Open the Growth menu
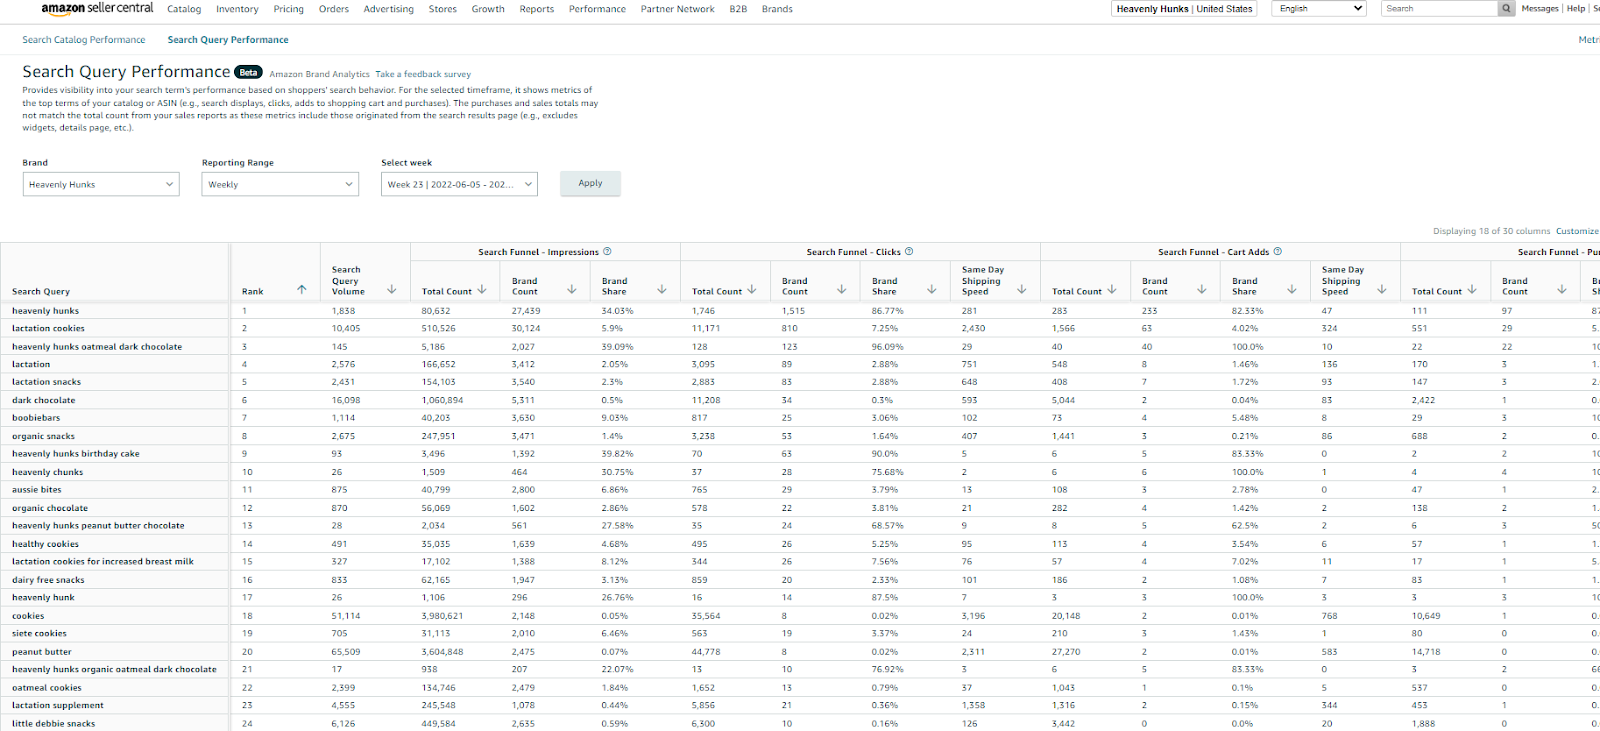The image size is (1600, 731). click(x=488, y=9)
